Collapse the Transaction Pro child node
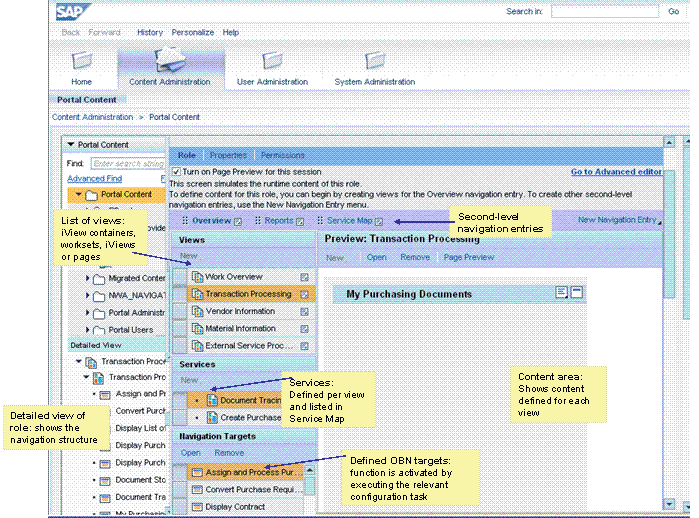This screenshot has width=699, height=518. (86, 377)
